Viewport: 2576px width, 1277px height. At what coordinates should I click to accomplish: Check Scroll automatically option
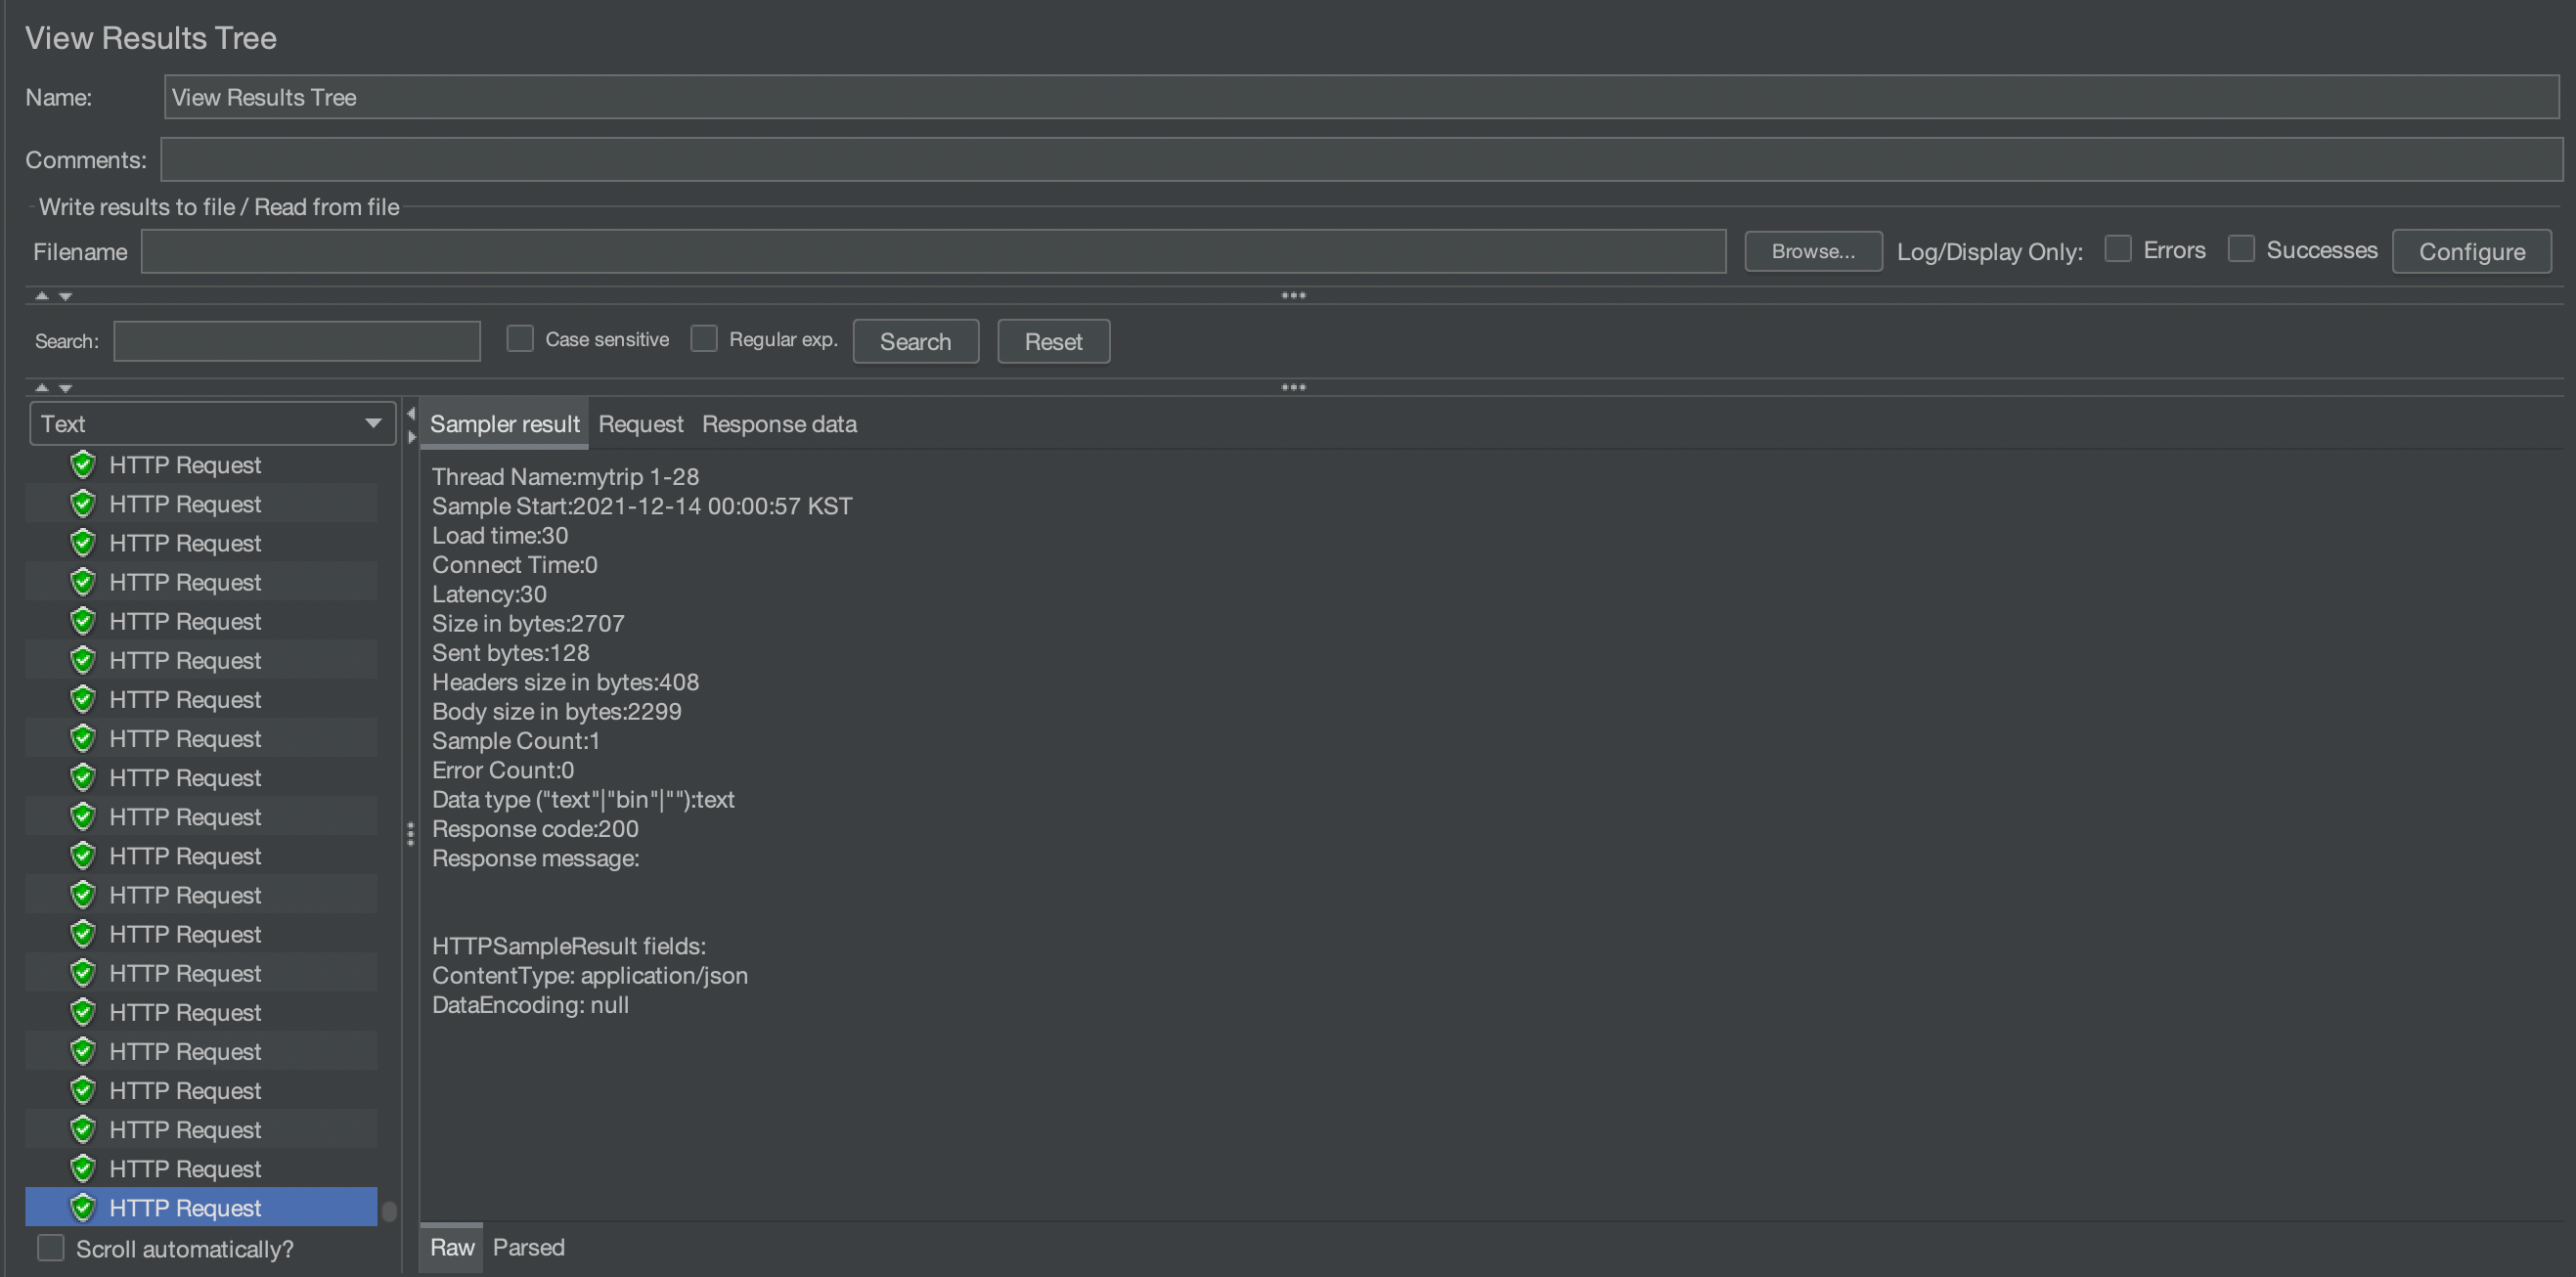51,1248
